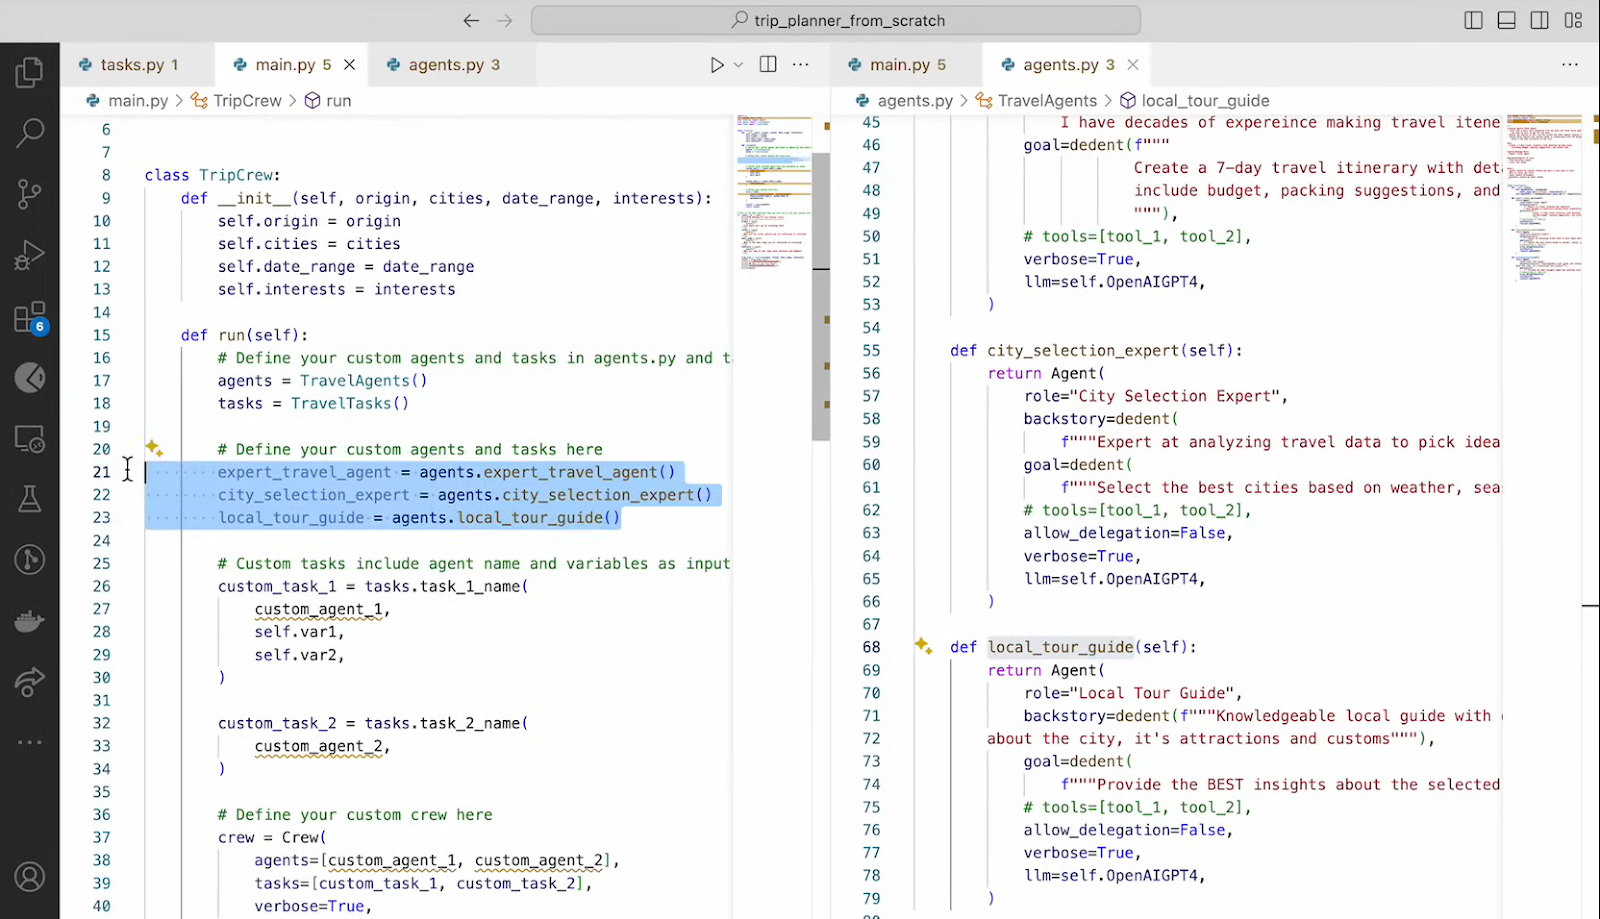
Task: Open the Explorer view in activity bar
Action: (30, 72)
